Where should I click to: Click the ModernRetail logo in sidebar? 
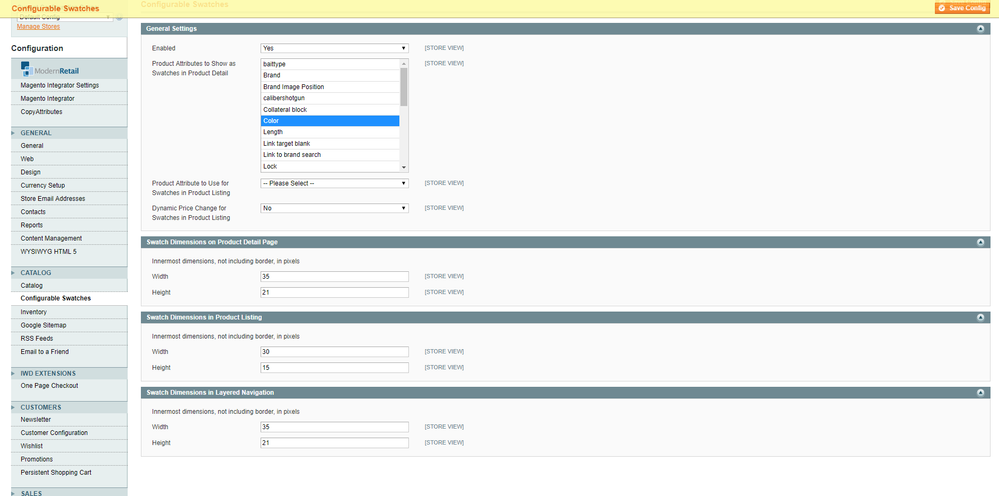(50, 70)
